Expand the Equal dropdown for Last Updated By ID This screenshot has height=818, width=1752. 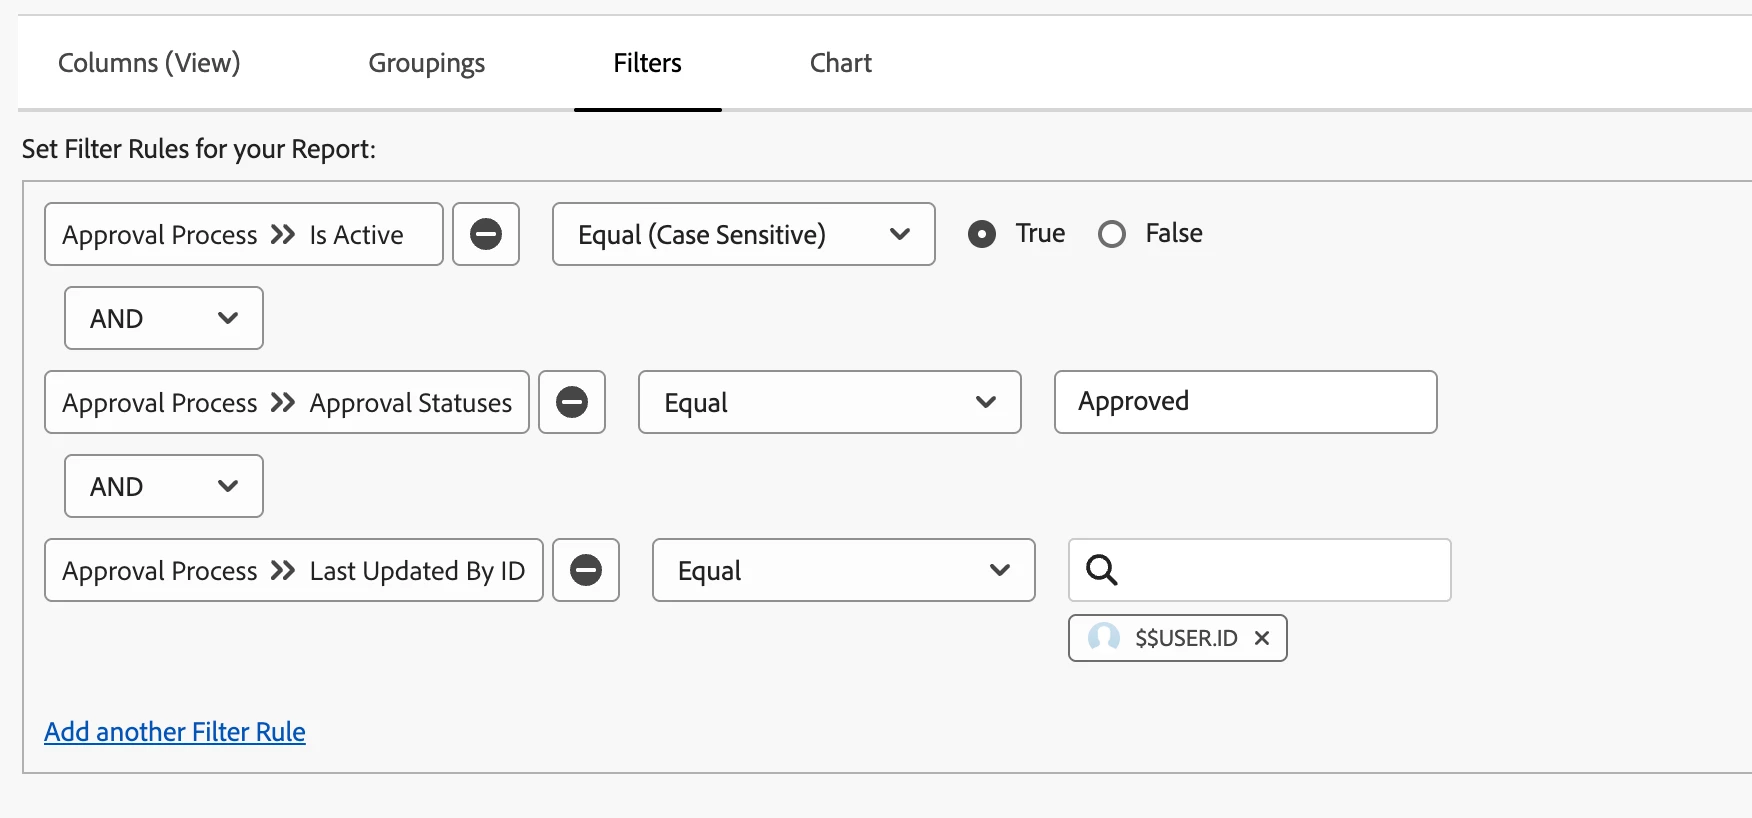[x=843, y=570]
